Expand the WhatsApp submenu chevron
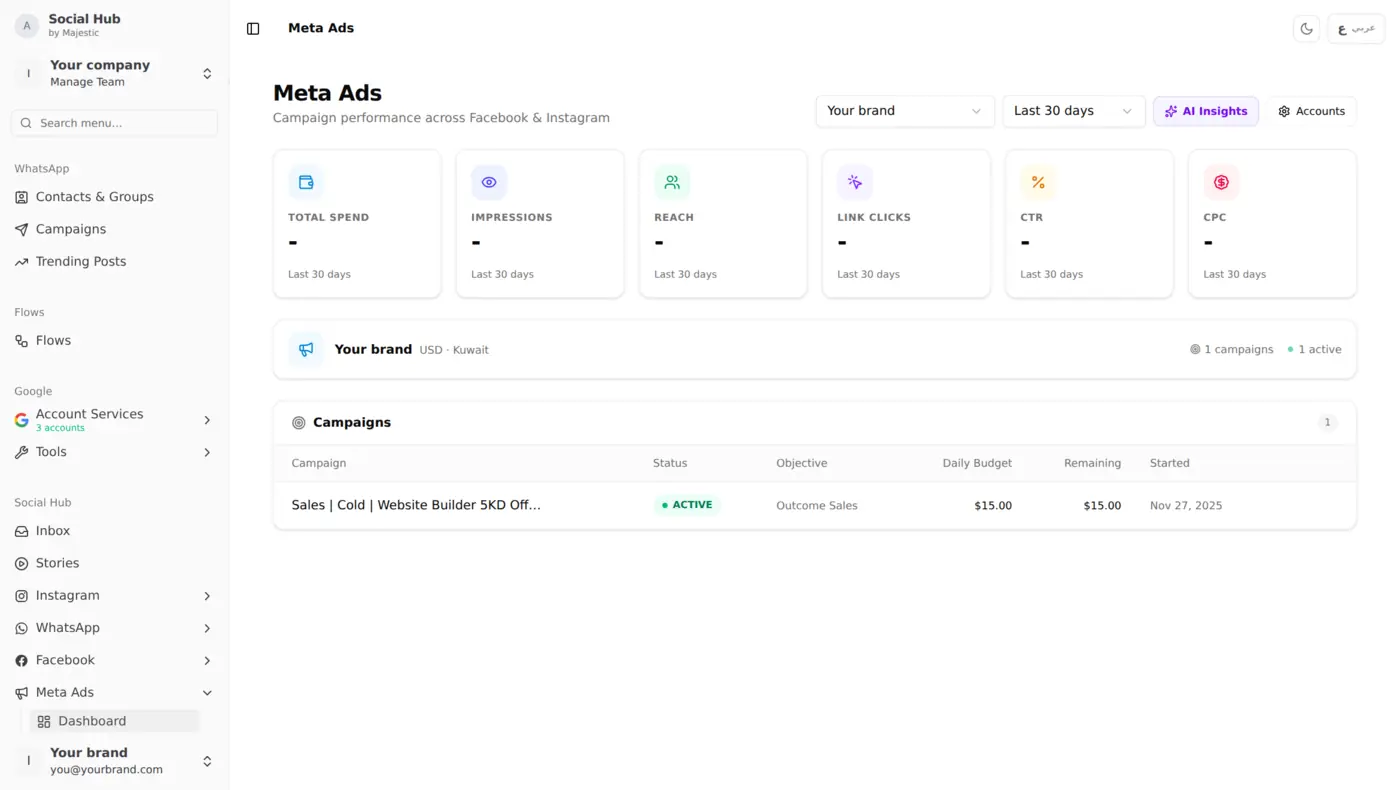1400x790 pixels. point(207,629)
